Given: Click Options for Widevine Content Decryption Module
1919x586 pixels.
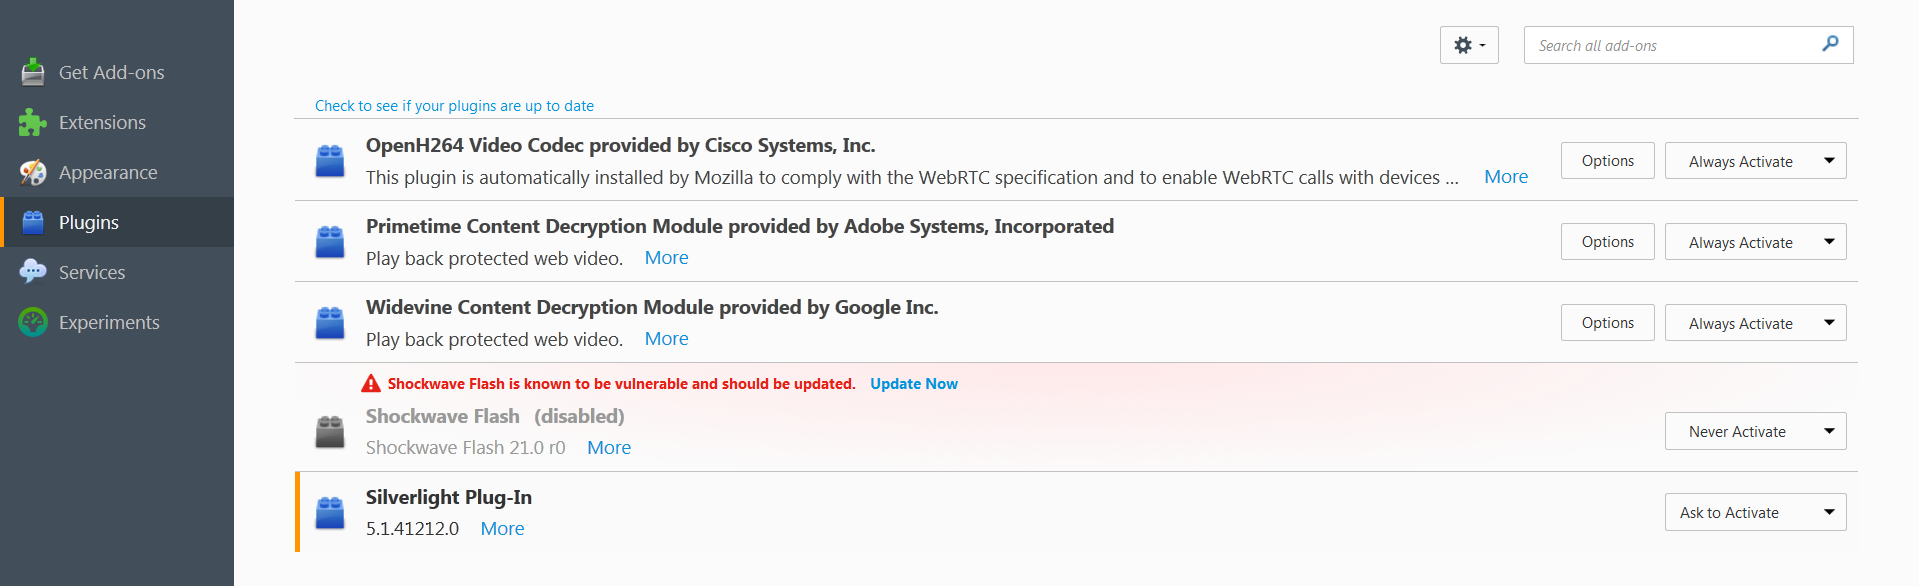Looking at the screenshot, I should (x=1607, y=323).
